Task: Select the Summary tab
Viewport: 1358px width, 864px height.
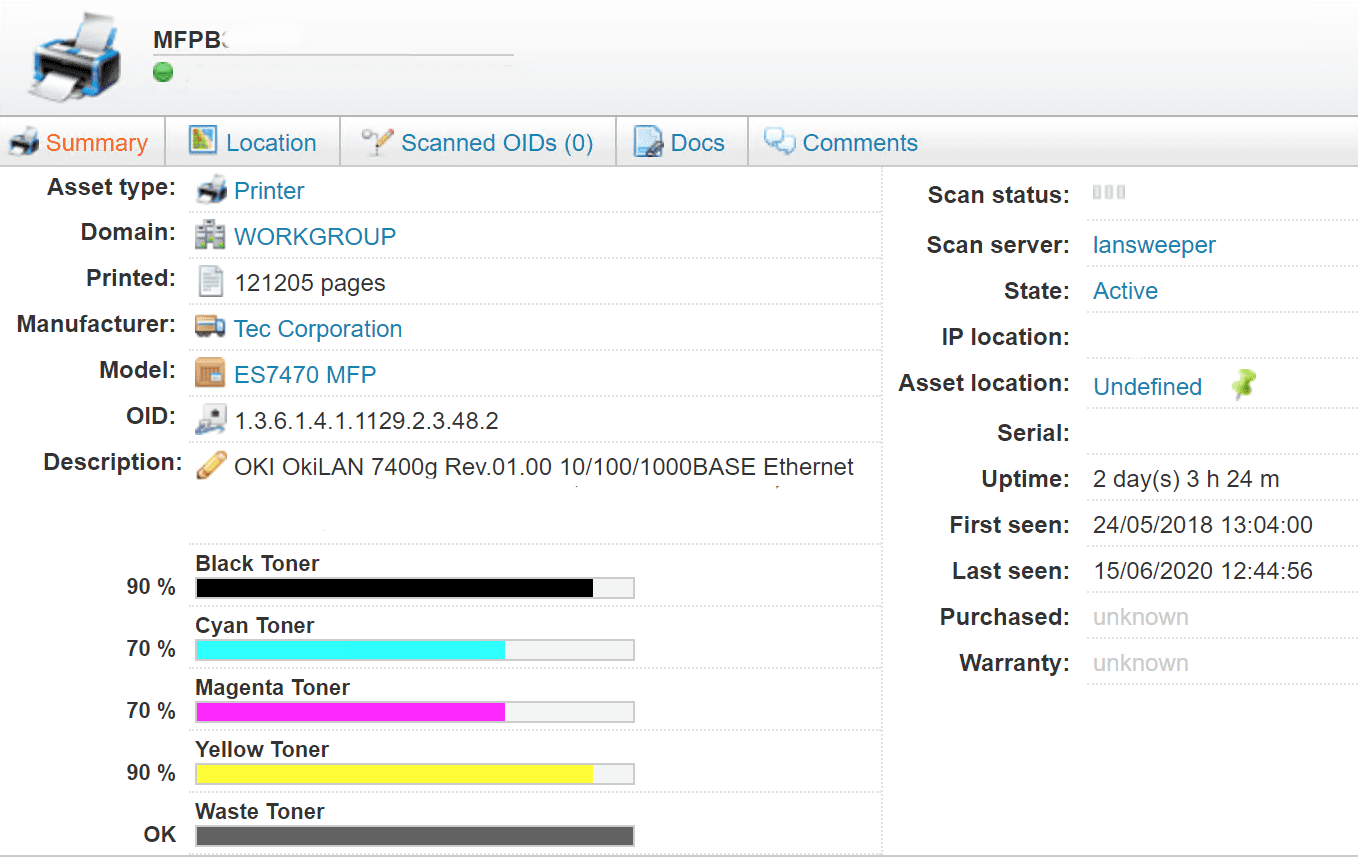Action: 79,143
